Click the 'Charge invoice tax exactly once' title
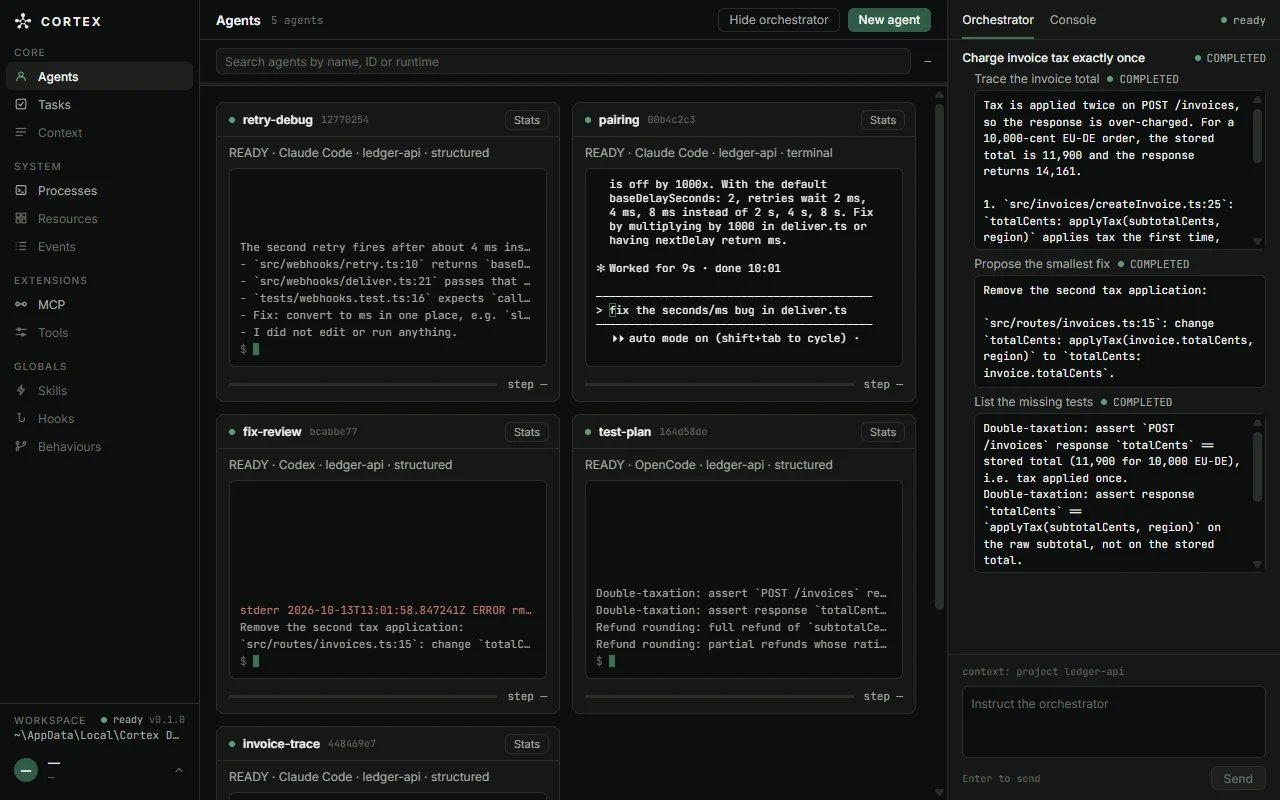Image resolution: width=1280 pixels, height=800 pixels. 1053,58
